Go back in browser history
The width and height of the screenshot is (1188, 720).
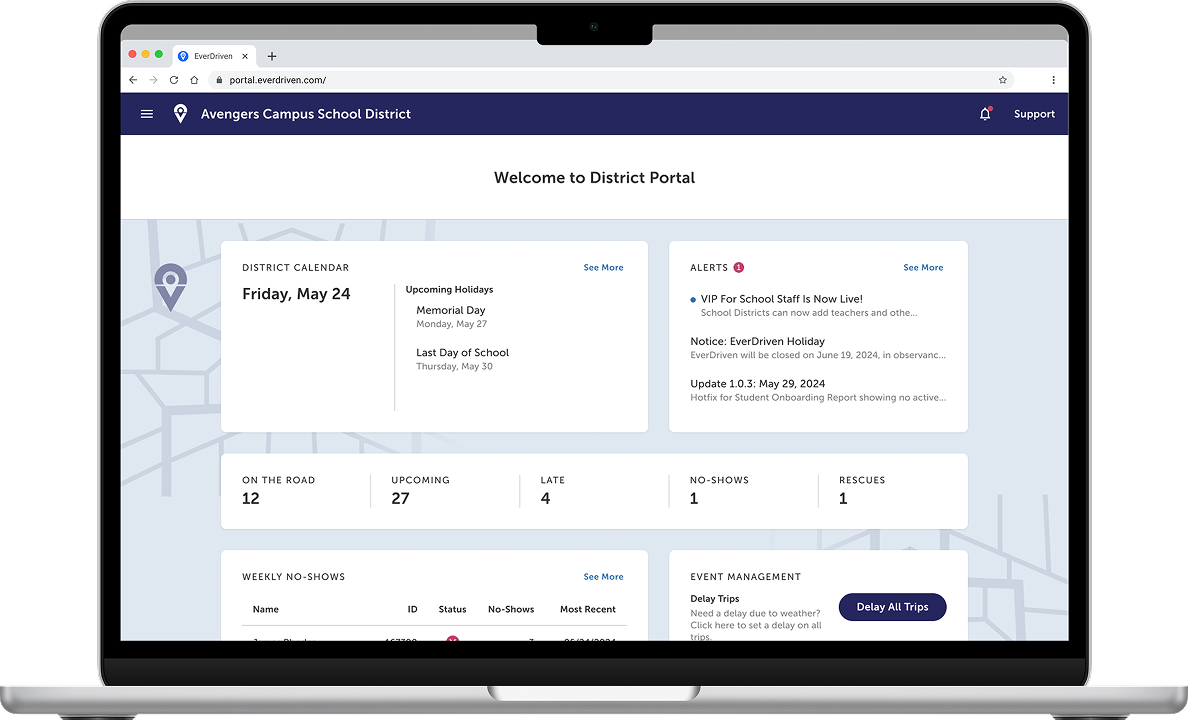coord(133,80)
